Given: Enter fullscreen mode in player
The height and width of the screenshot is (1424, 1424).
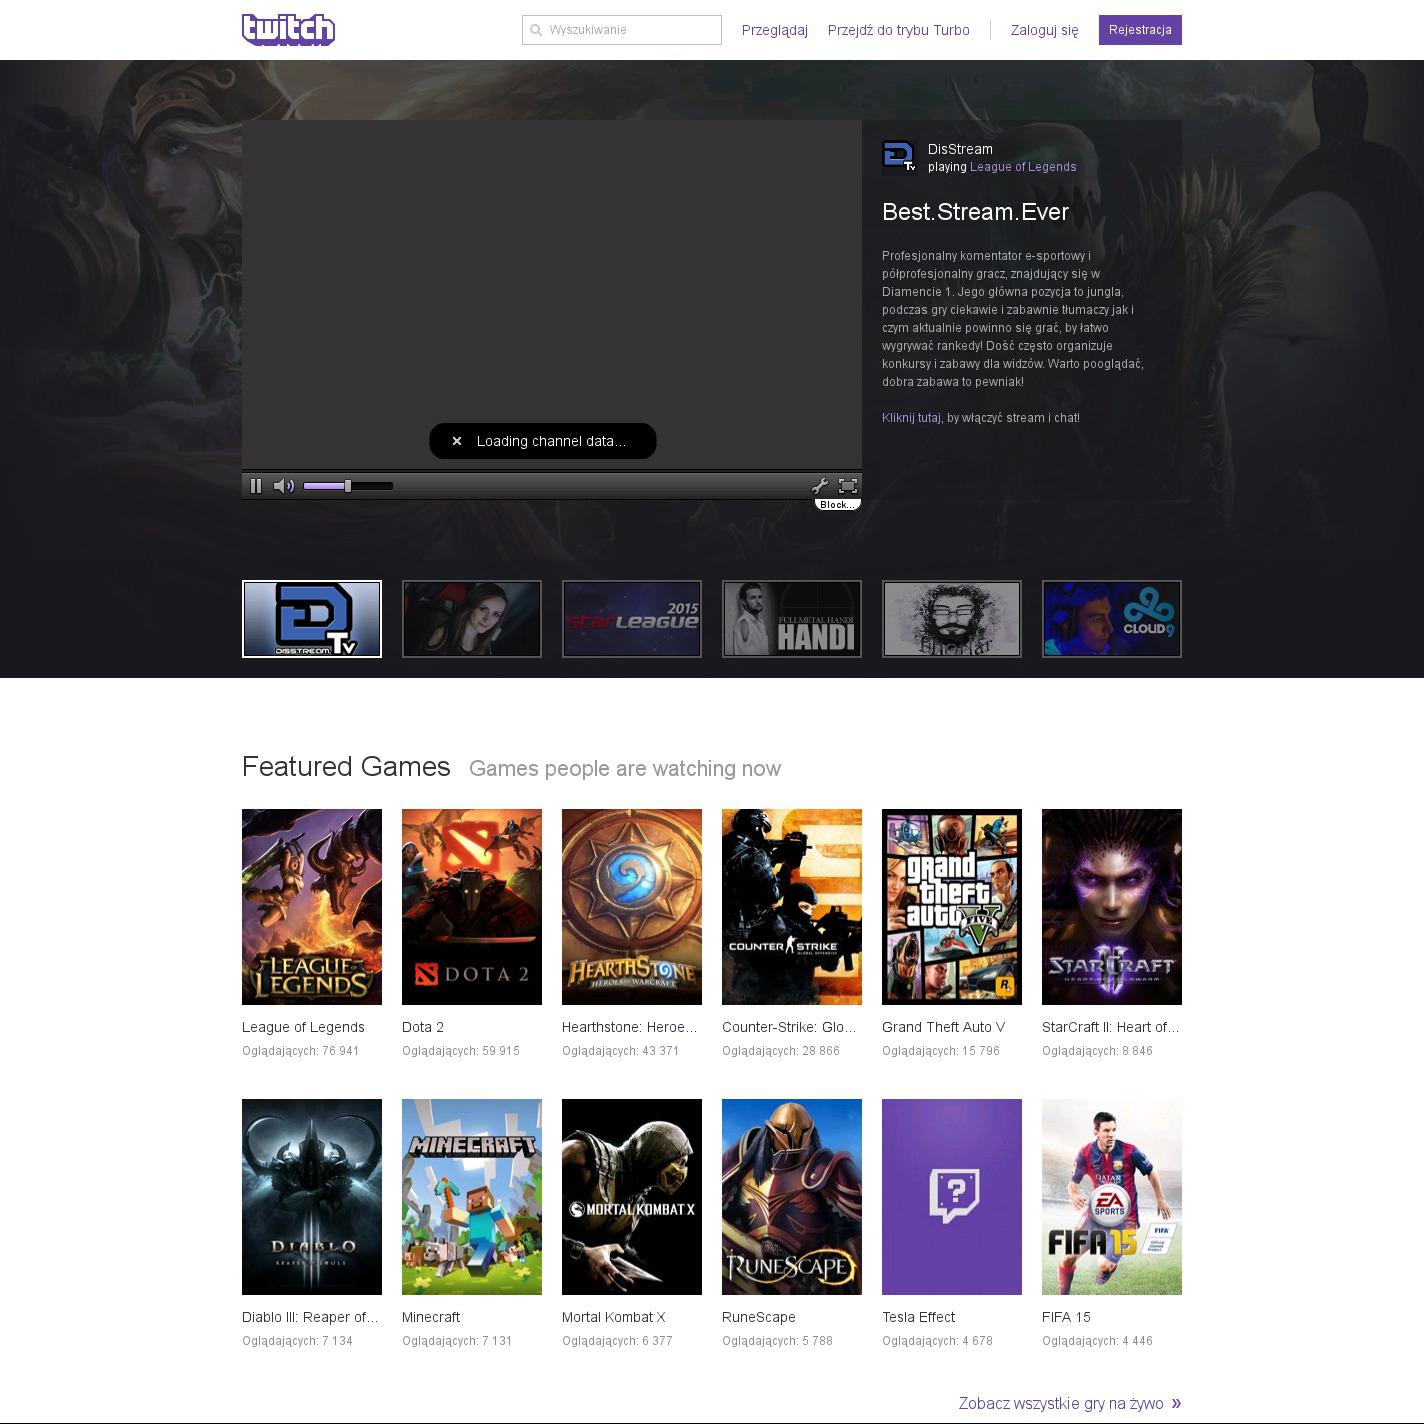Looking at the screenshot, I should (x=848, y=486).
